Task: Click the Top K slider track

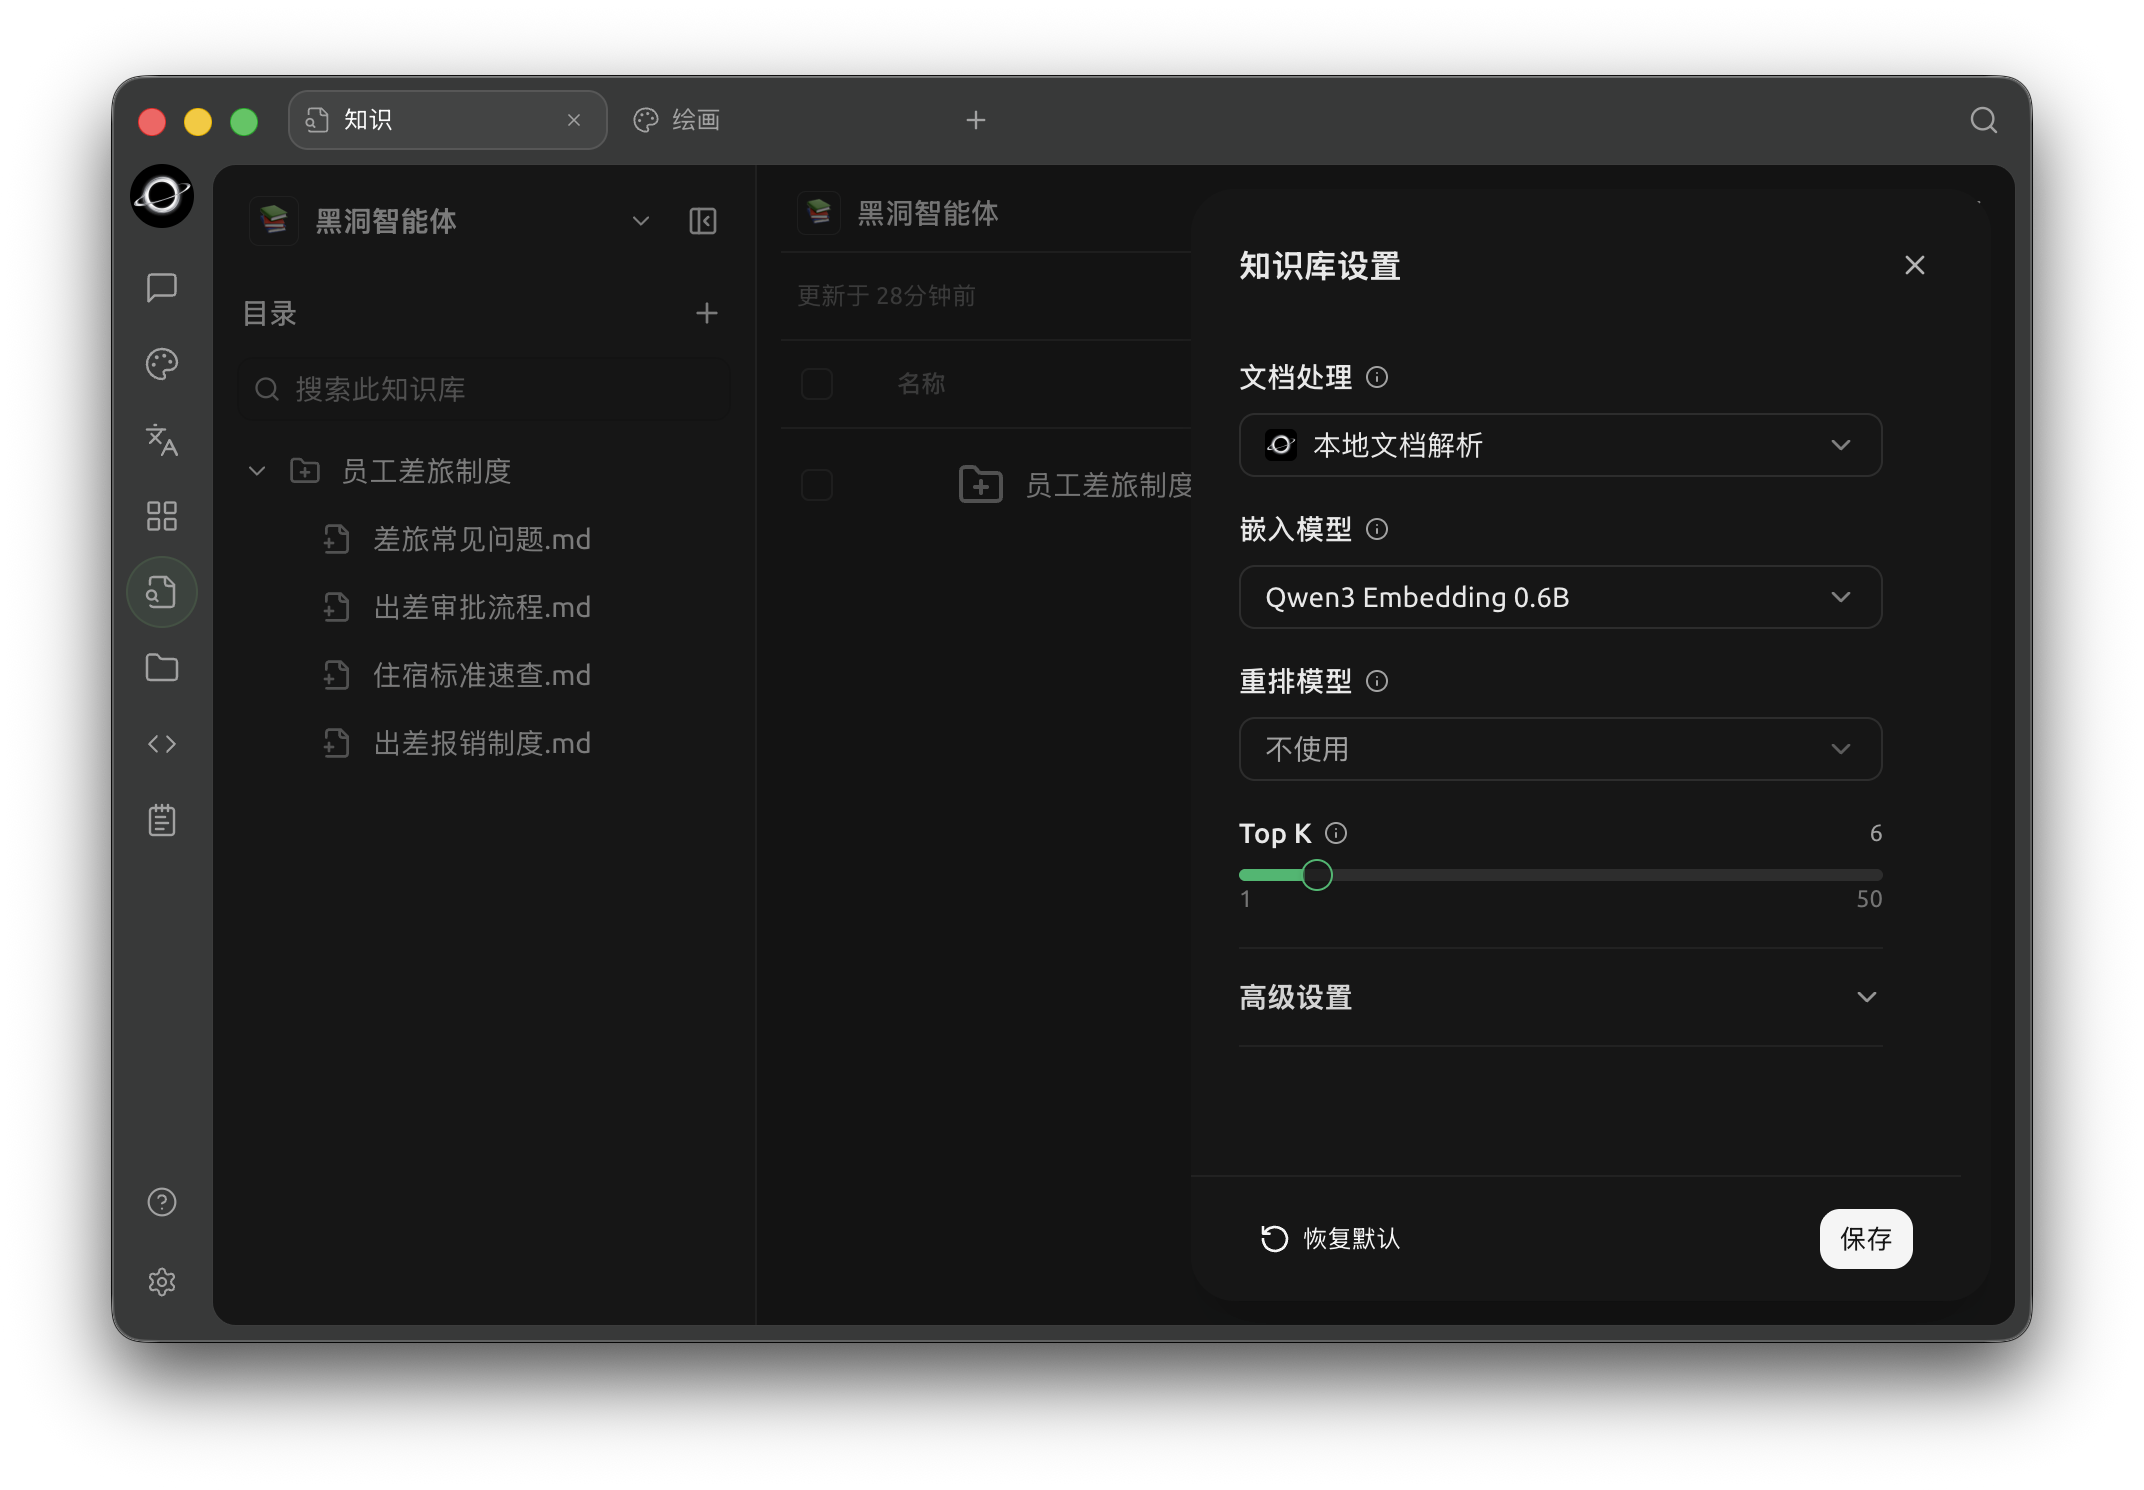Action: 1560,875
